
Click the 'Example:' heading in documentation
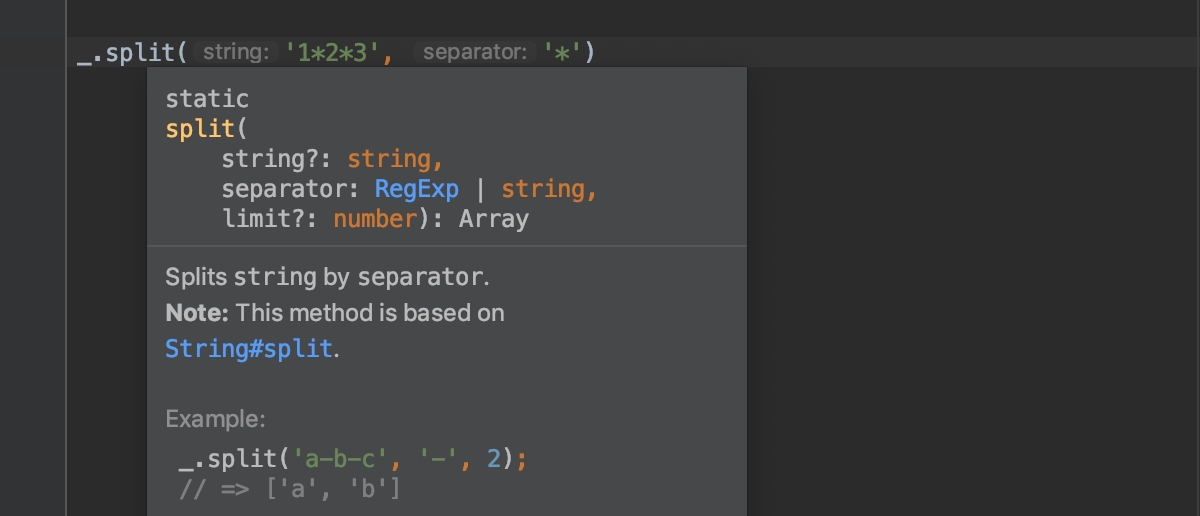point(215,418)
